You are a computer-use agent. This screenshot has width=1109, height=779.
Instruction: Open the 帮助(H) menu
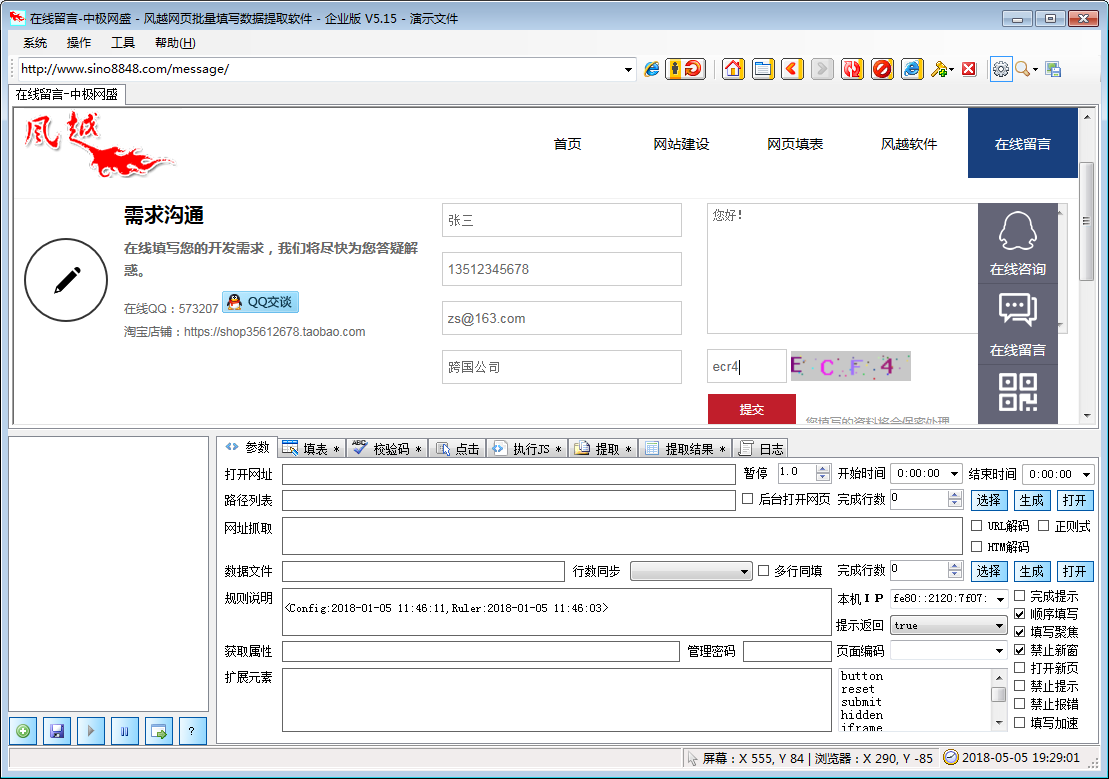[175, 43]
